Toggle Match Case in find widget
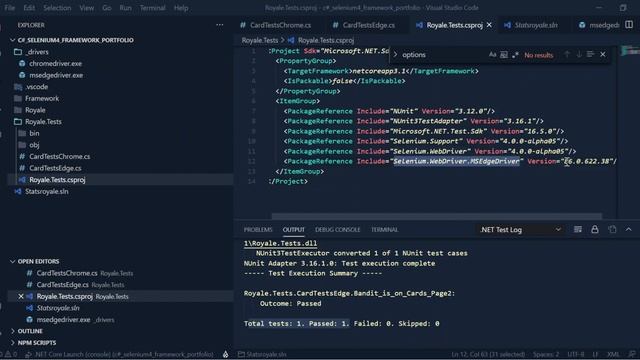Viewport: 640px width, 360px height. click(492, 55)
